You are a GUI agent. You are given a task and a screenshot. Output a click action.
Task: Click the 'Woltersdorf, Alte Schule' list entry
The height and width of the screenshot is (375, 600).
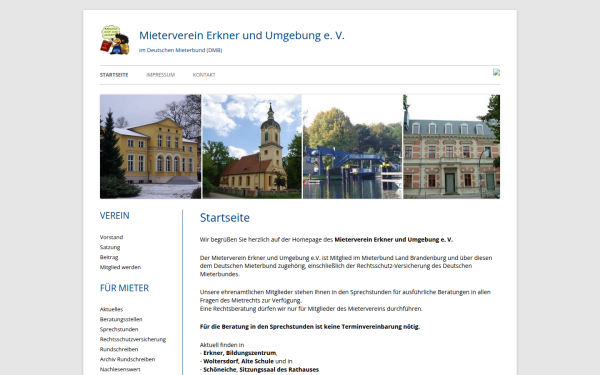[x=238, y=361]
